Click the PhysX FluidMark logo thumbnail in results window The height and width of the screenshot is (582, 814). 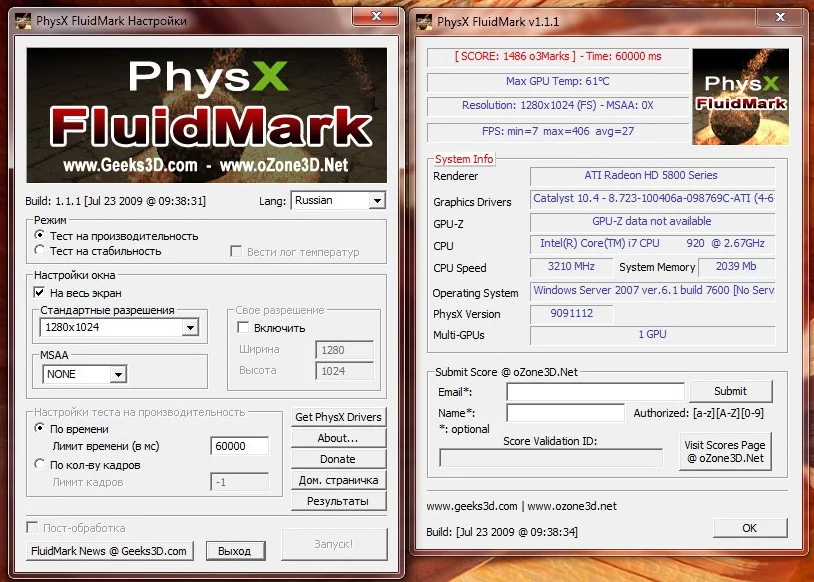click(740, 97)
